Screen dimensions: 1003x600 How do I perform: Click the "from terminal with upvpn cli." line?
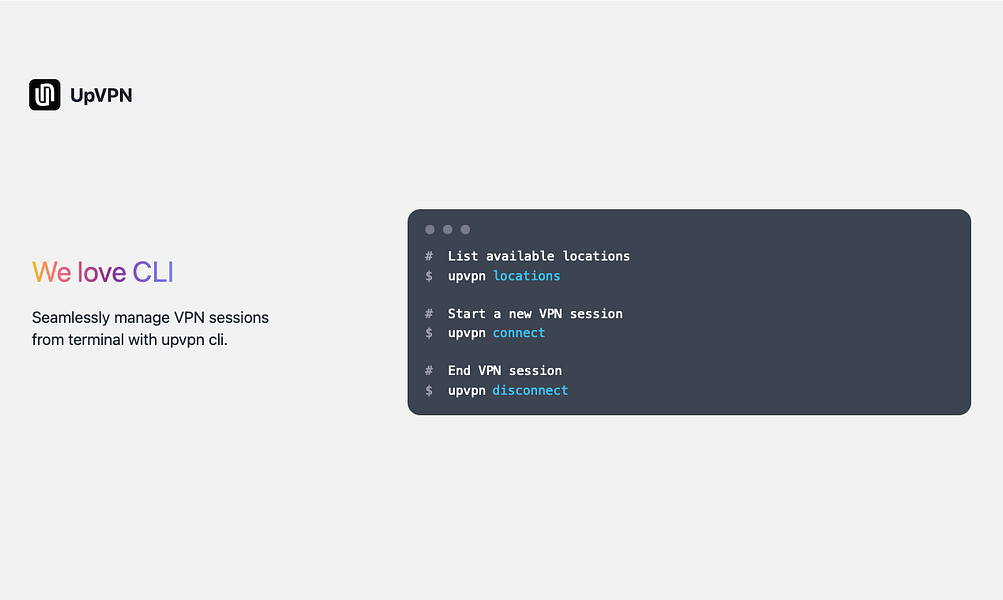click(130, 340)
